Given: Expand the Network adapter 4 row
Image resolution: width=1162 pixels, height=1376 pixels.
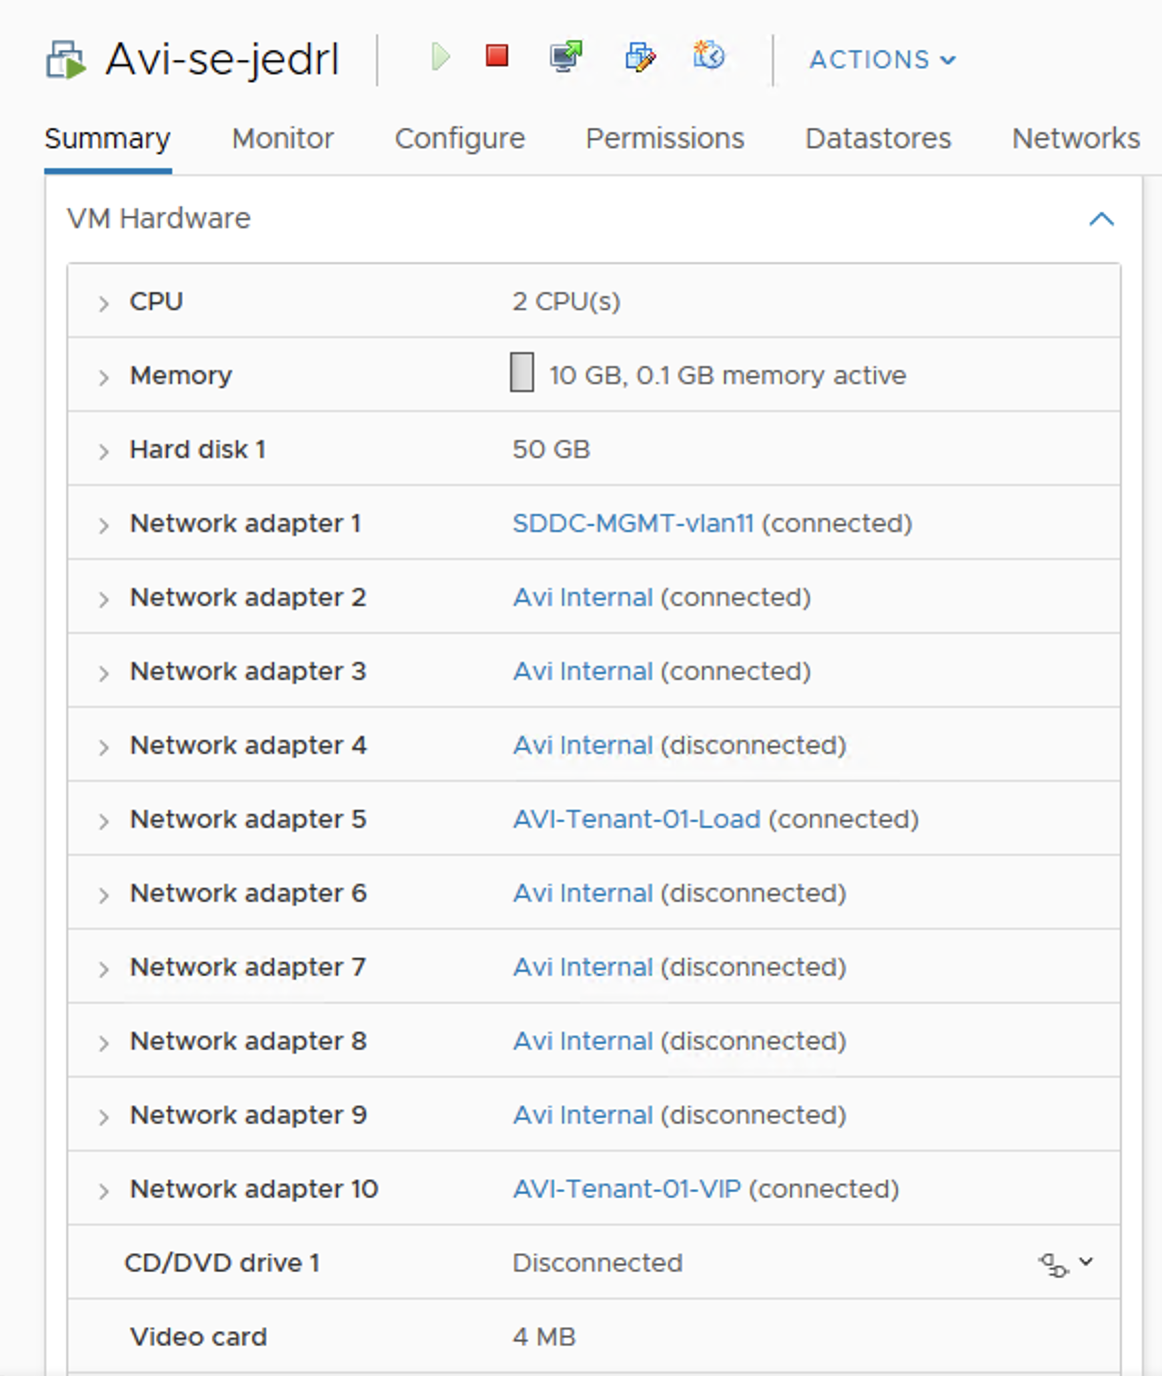Looking at the screenshot, I should 104,747.
